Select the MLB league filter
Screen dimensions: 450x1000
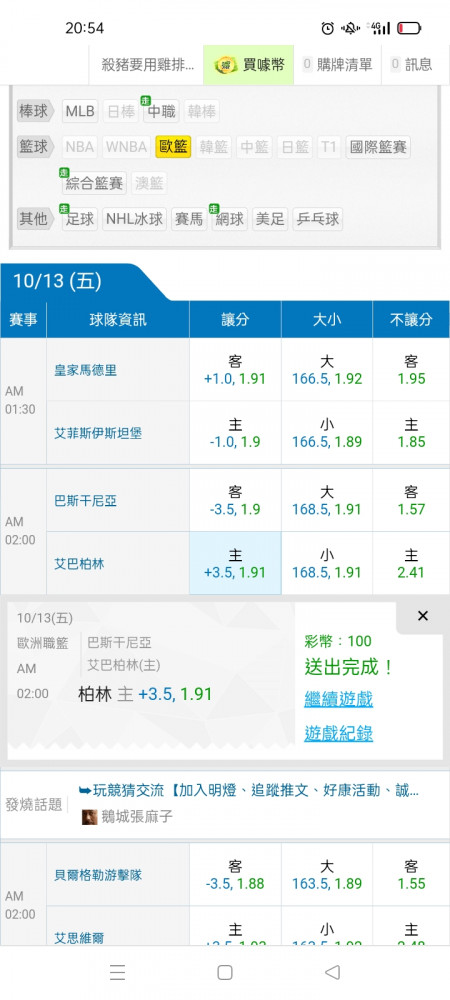tap(80, 112)
